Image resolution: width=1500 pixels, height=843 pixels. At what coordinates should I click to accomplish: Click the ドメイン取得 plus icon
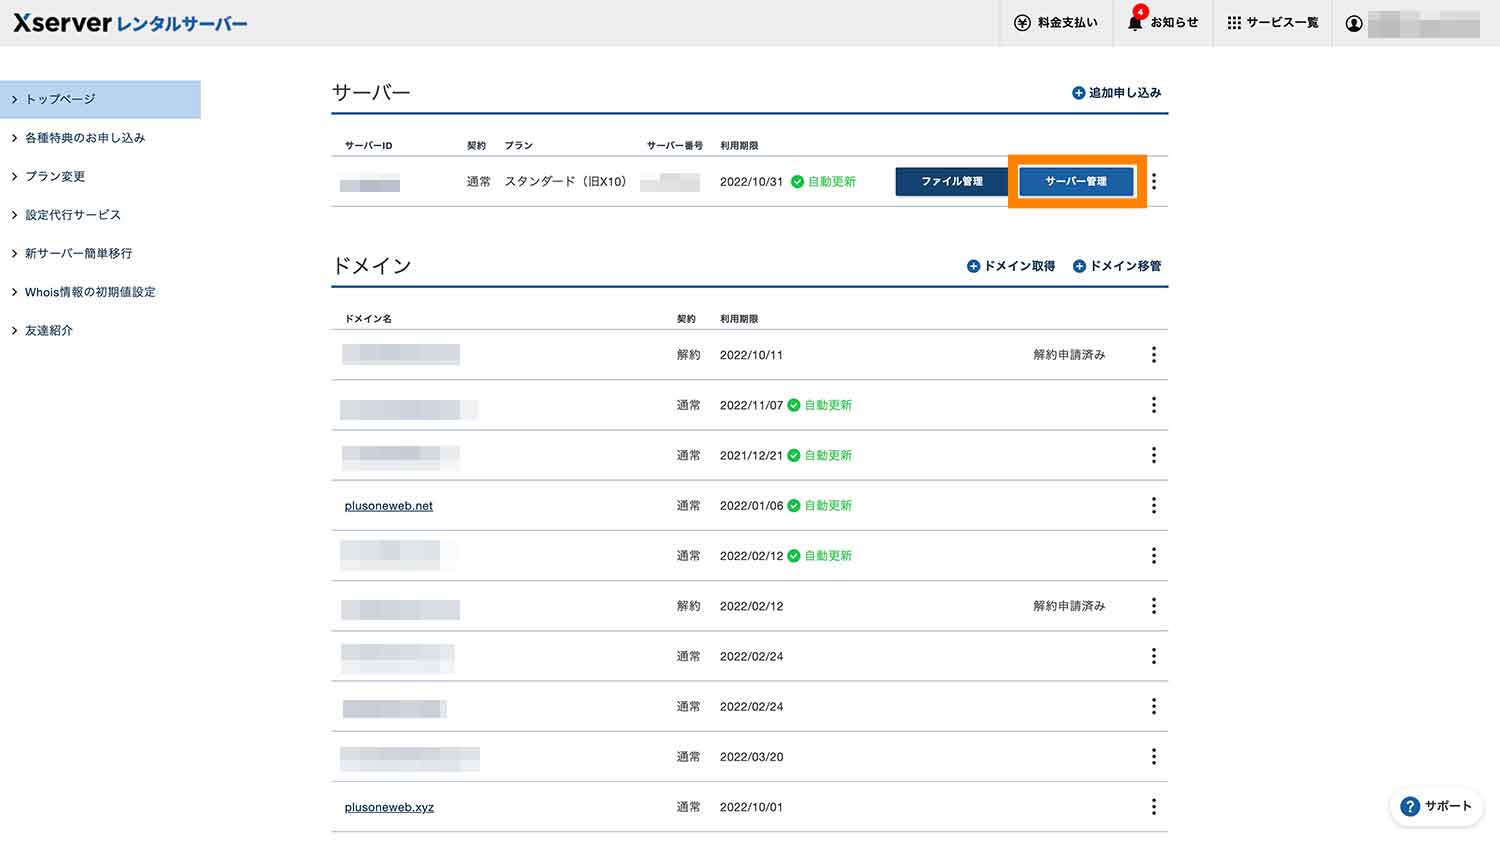(972, 266)
